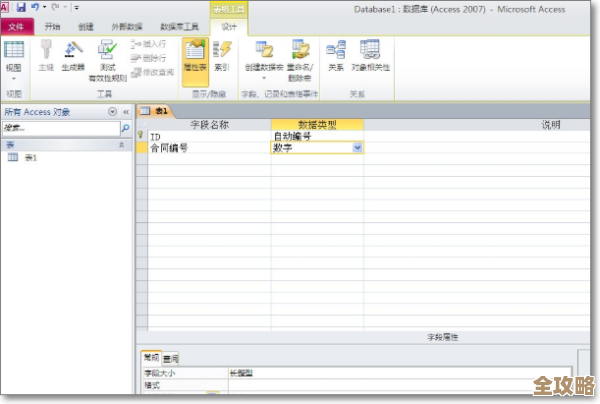Click the 表1 document tab
The width and height of the screenshot is (600, 404).
[155, 111]
